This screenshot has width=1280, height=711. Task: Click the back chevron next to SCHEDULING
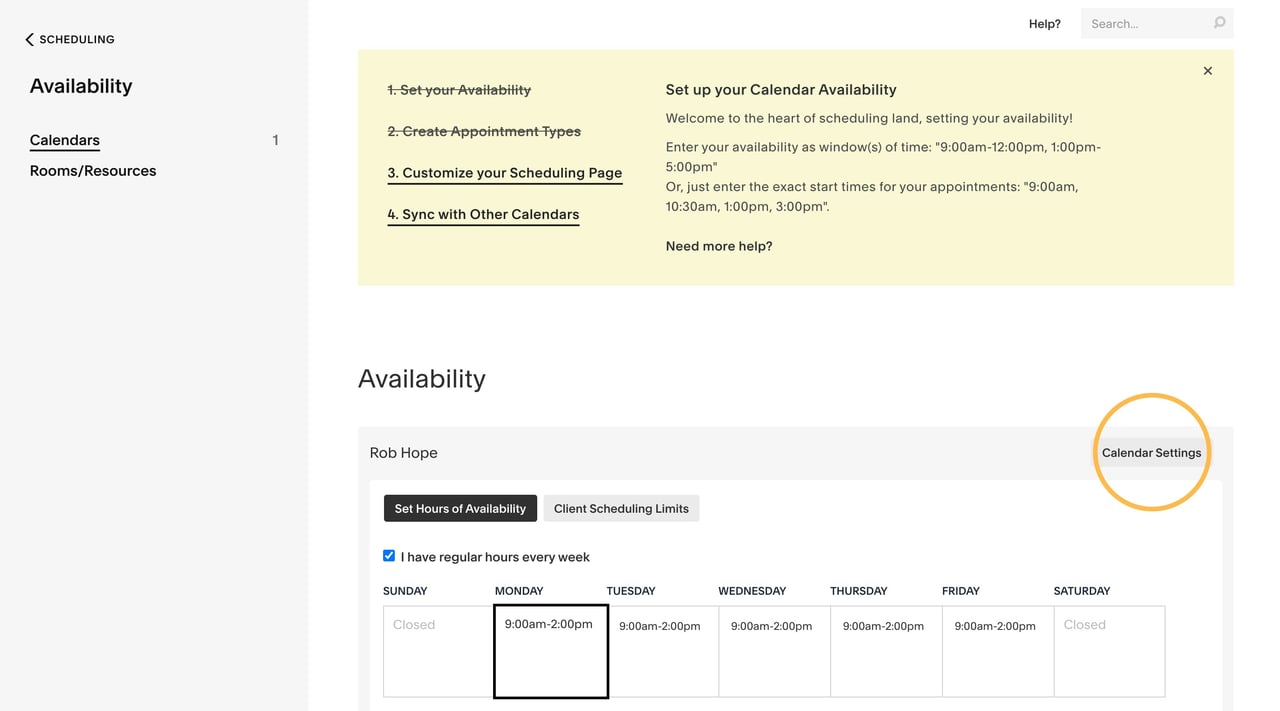27,39
